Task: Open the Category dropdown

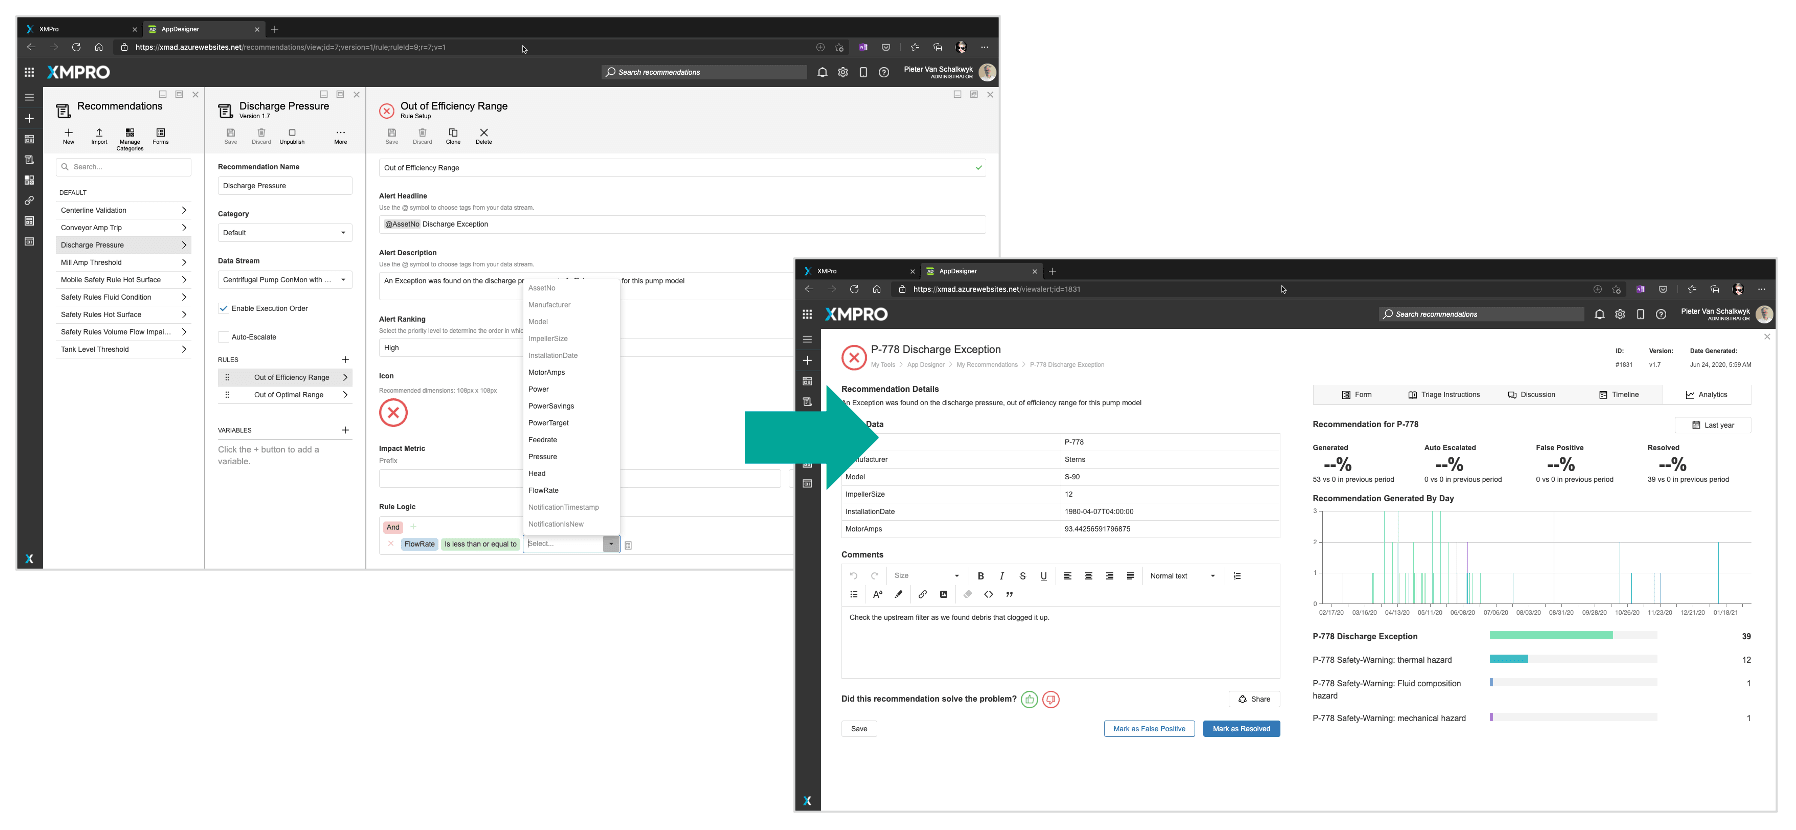Action: point(285,232)
